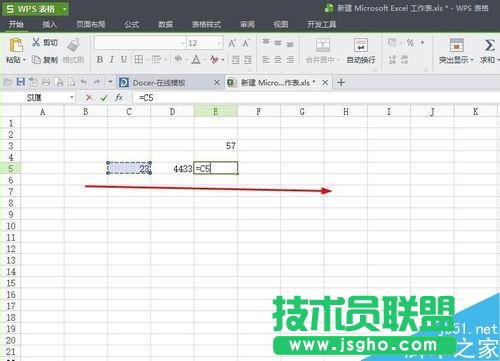Viewport: 500px width, 361px height.
Task: Open the Page Layout ribbon tab
Action: point(90,24)
